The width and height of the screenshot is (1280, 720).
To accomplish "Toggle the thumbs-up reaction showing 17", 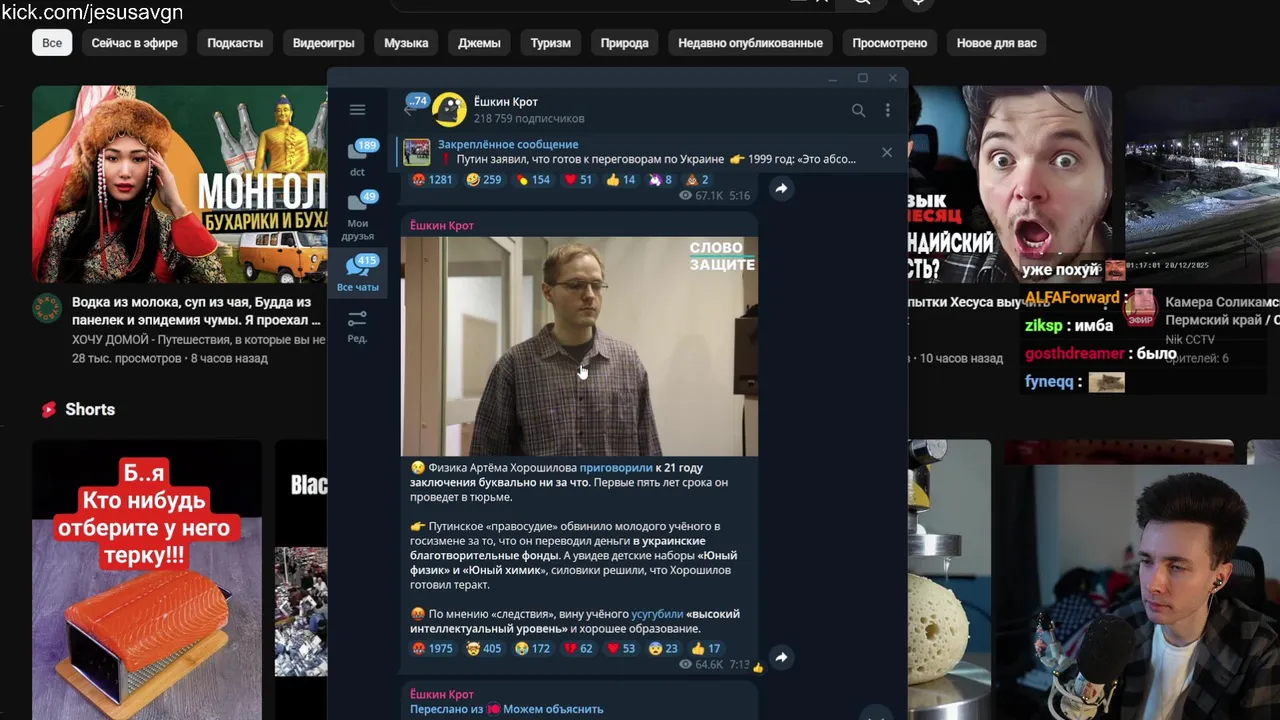I will click(706, 649).
